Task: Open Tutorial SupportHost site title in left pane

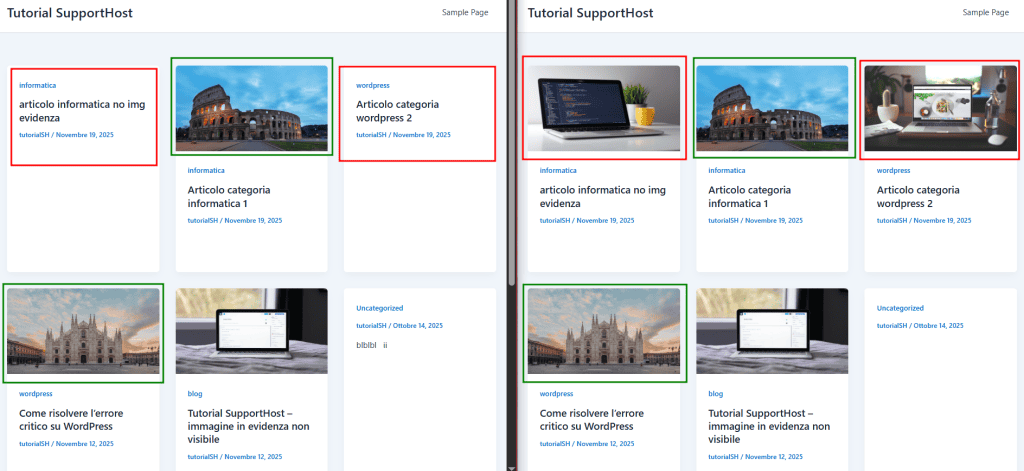Action: click(70, 13)
